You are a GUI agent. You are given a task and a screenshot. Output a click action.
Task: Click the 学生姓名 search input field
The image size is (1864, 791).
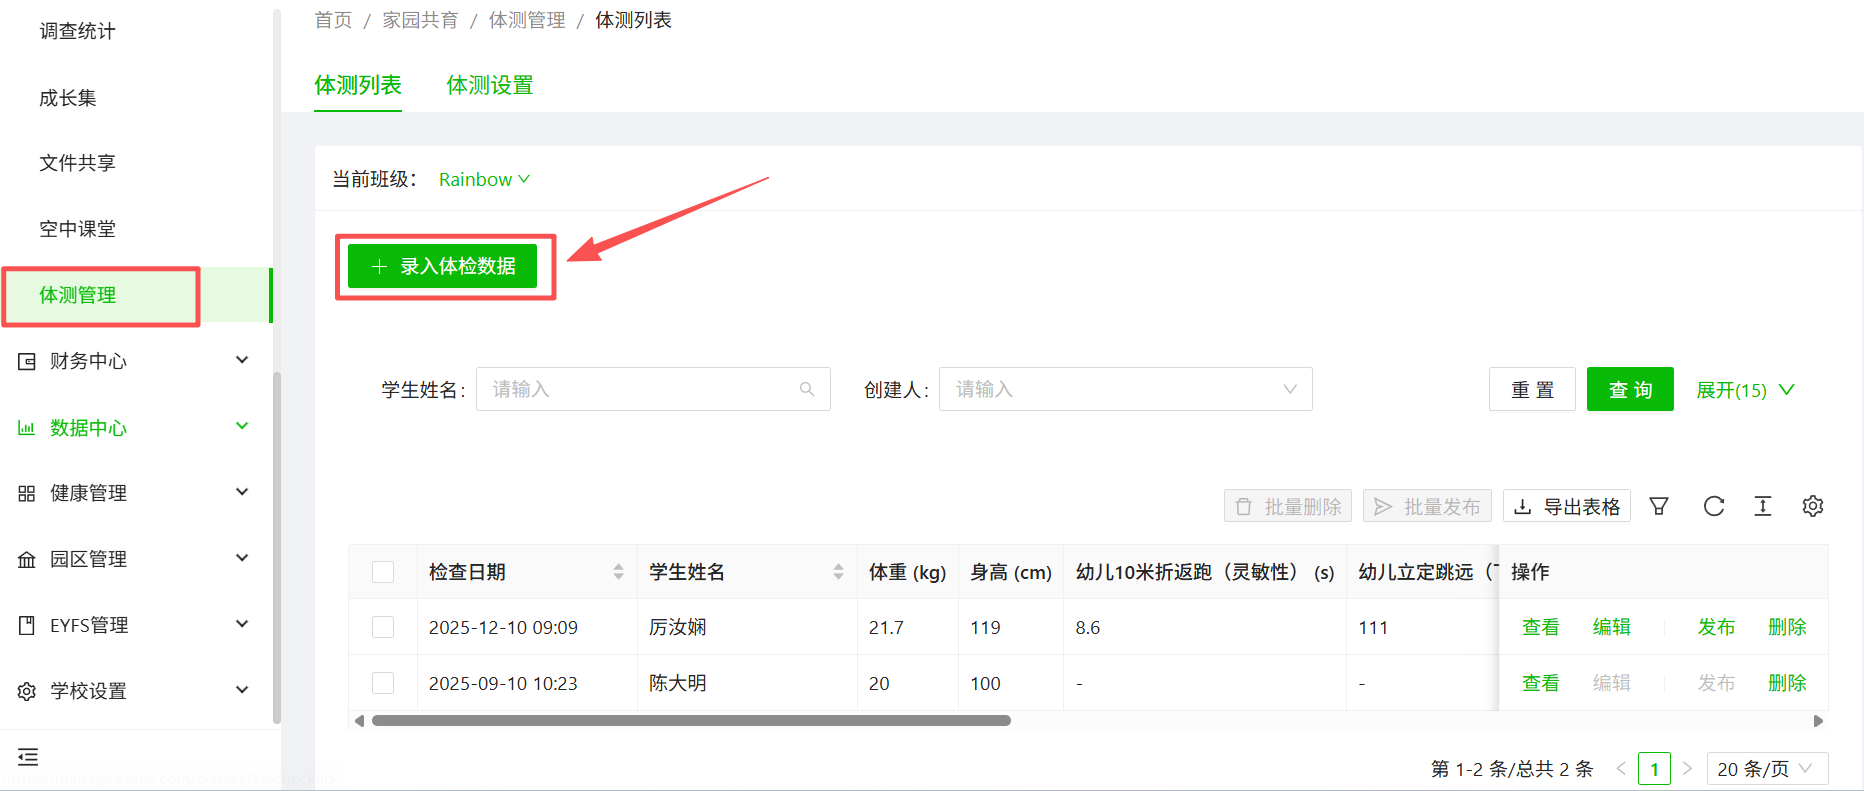click(x=640, y=389)
